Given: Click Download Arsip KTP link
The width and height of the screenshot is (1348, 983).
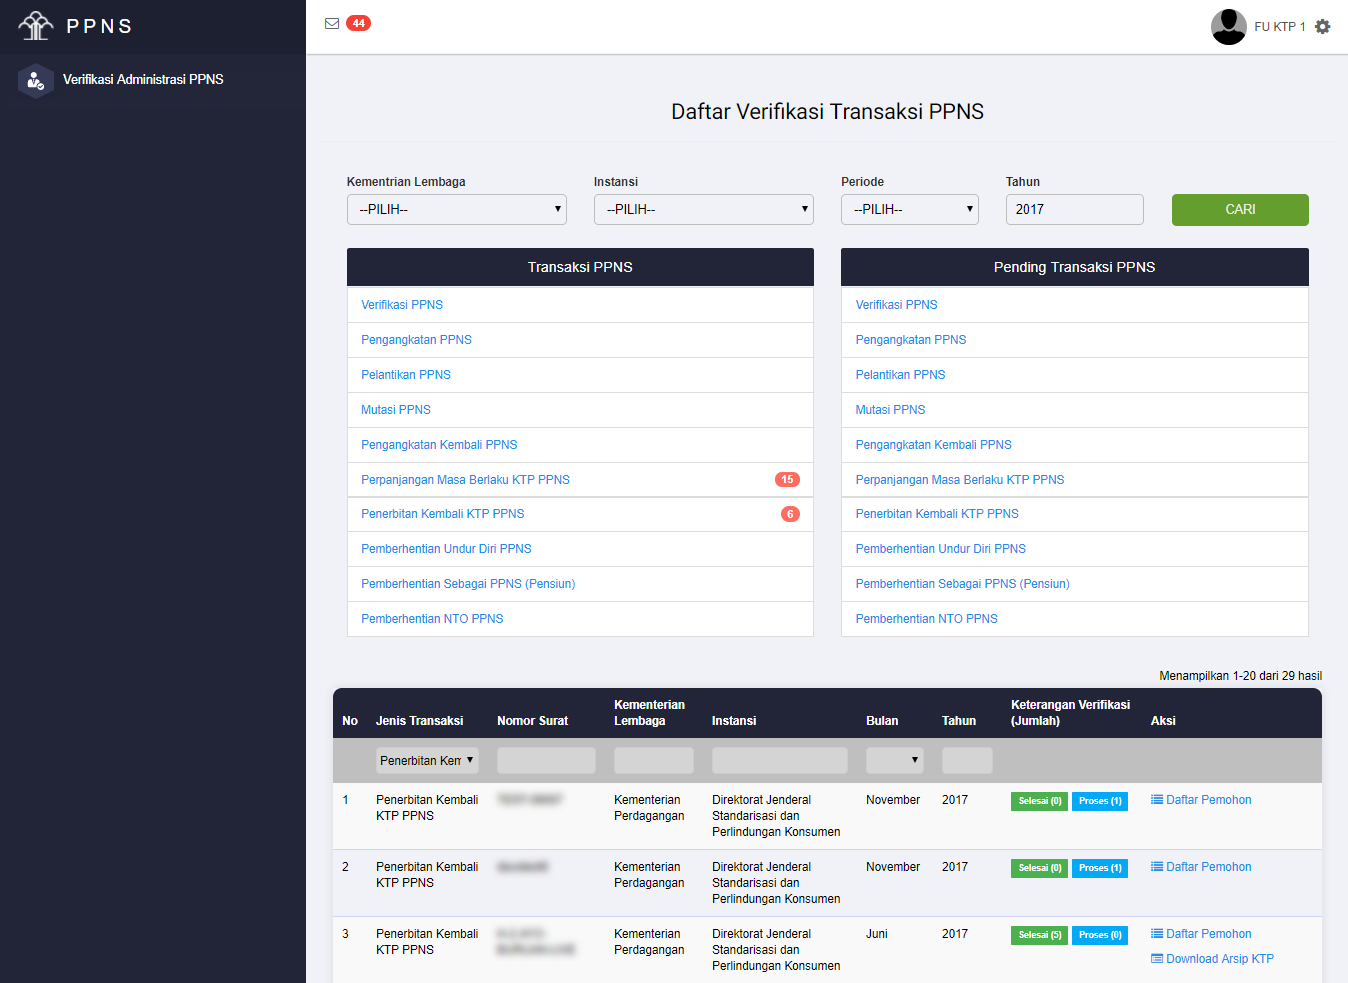Looking at the screenshot, I should tap(1219, 959).
